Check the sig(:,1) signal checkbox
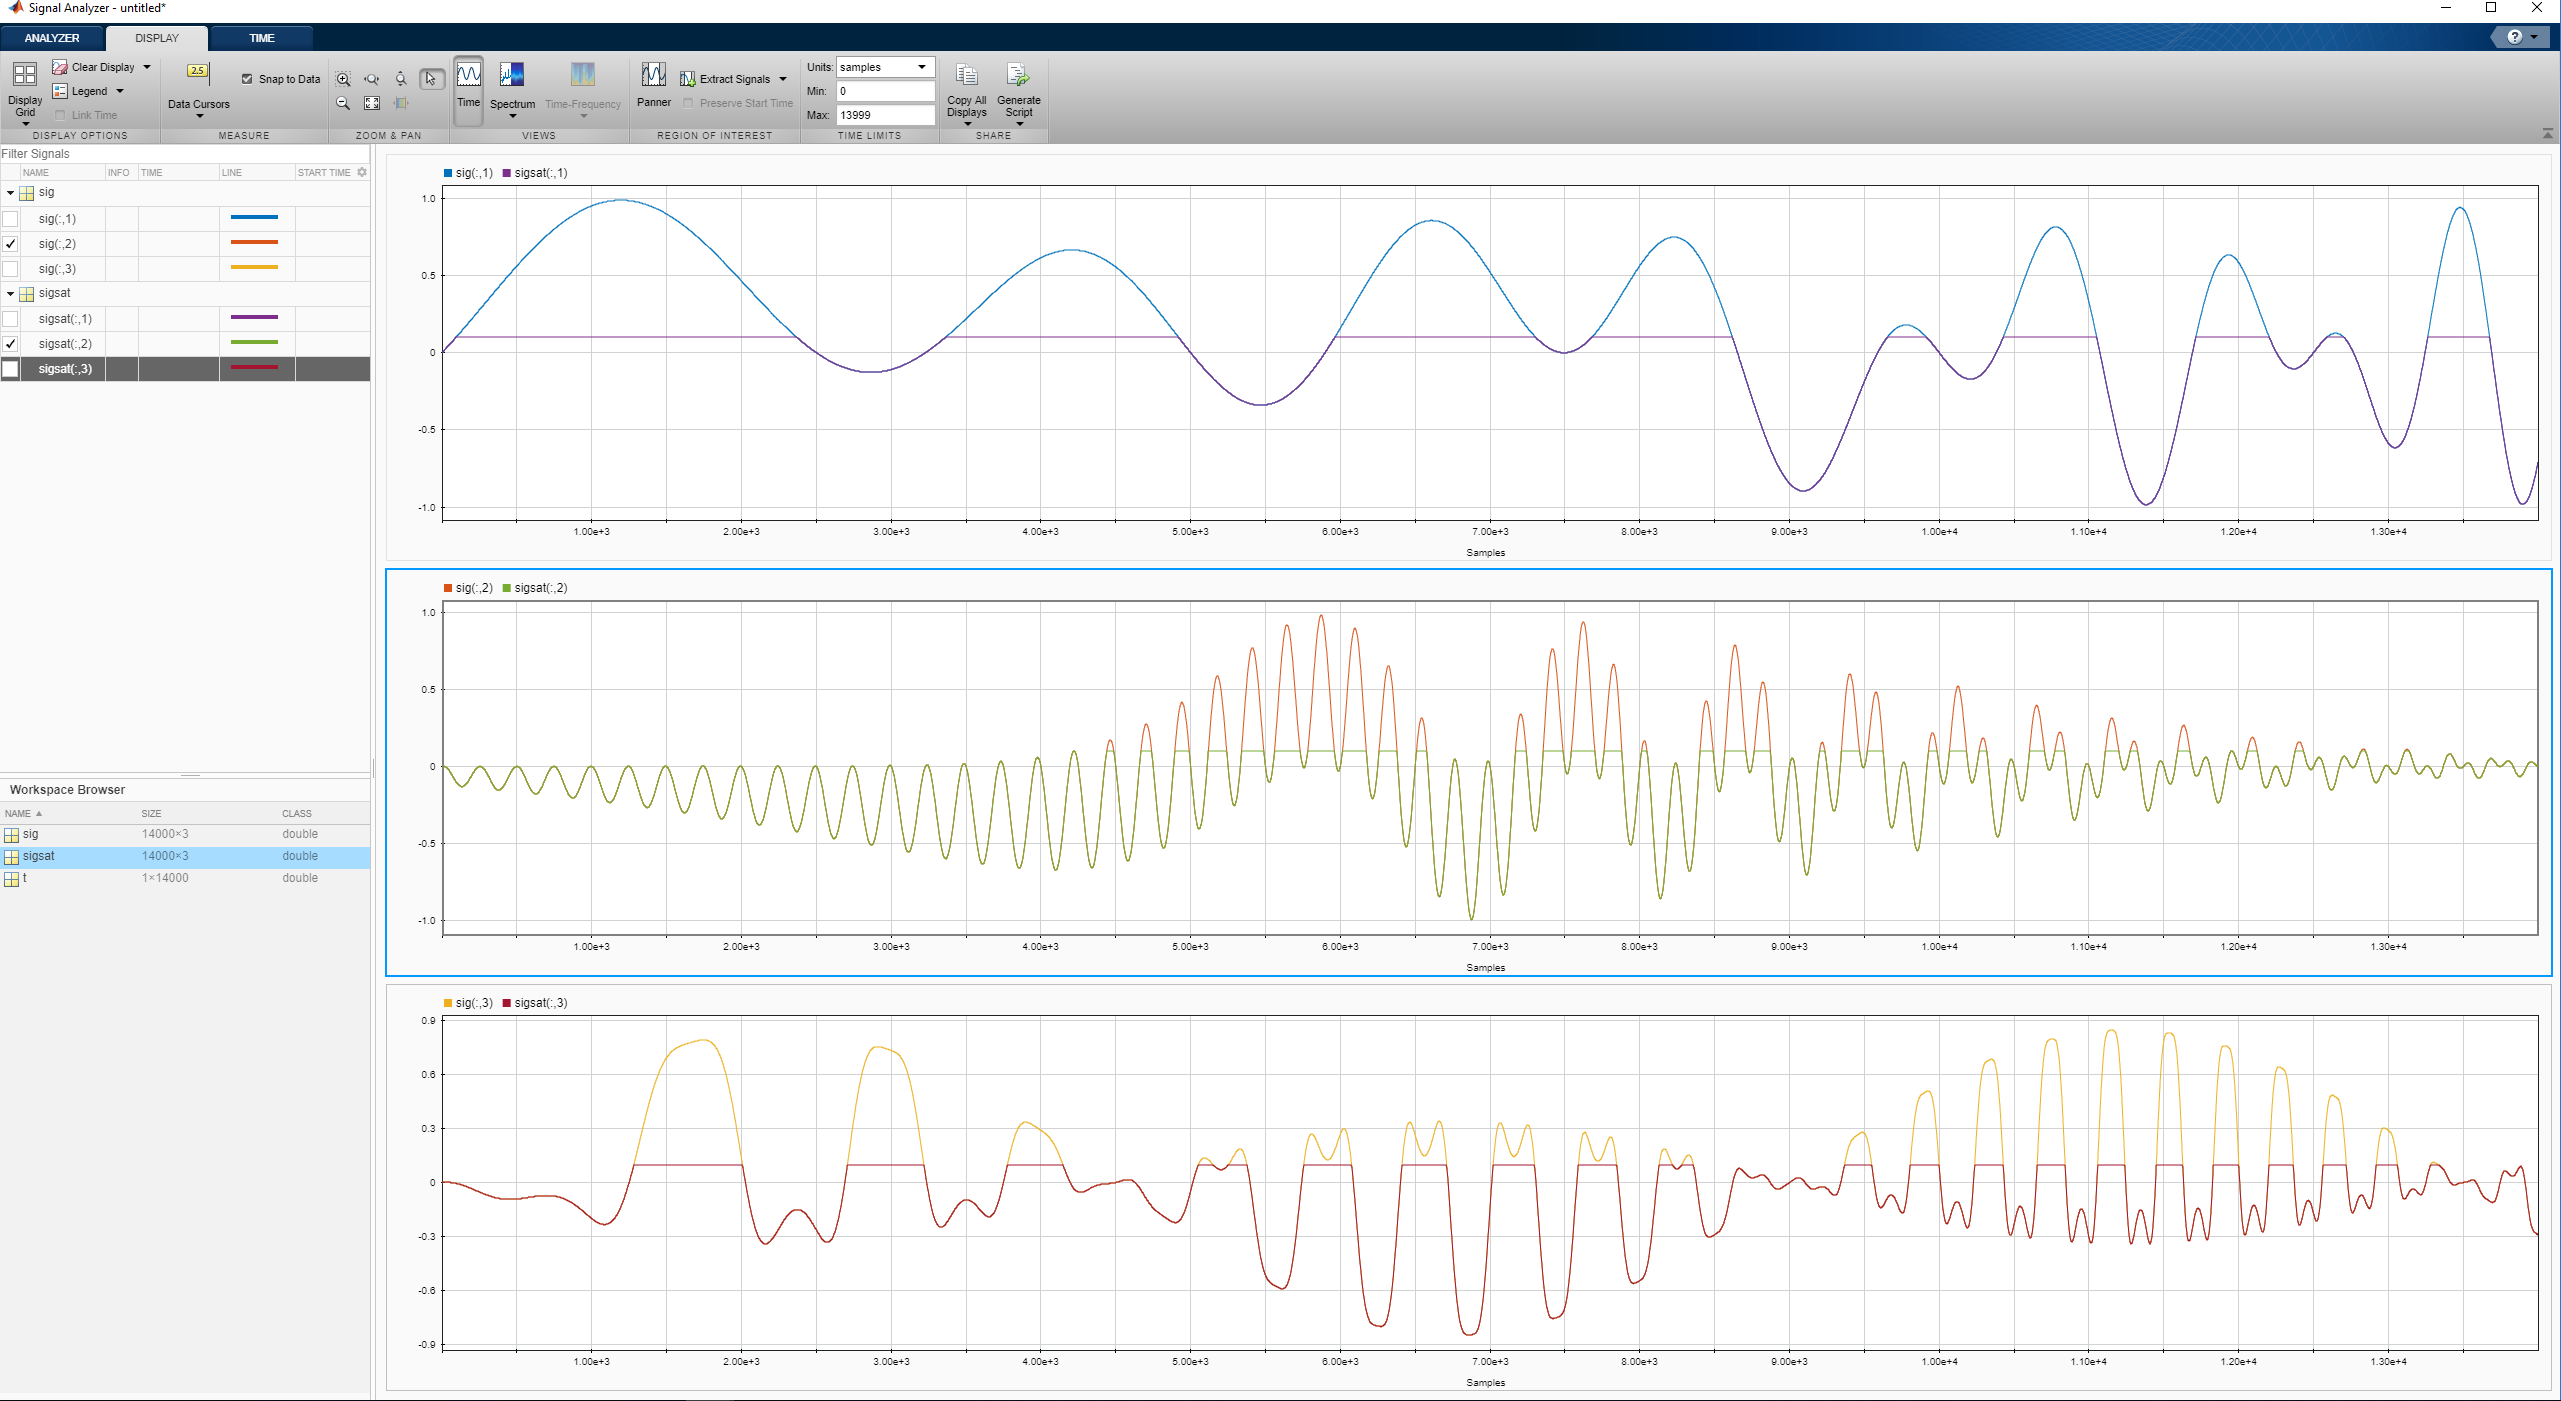Viewport: 2561px width, 1401px height. coord(11,219)
